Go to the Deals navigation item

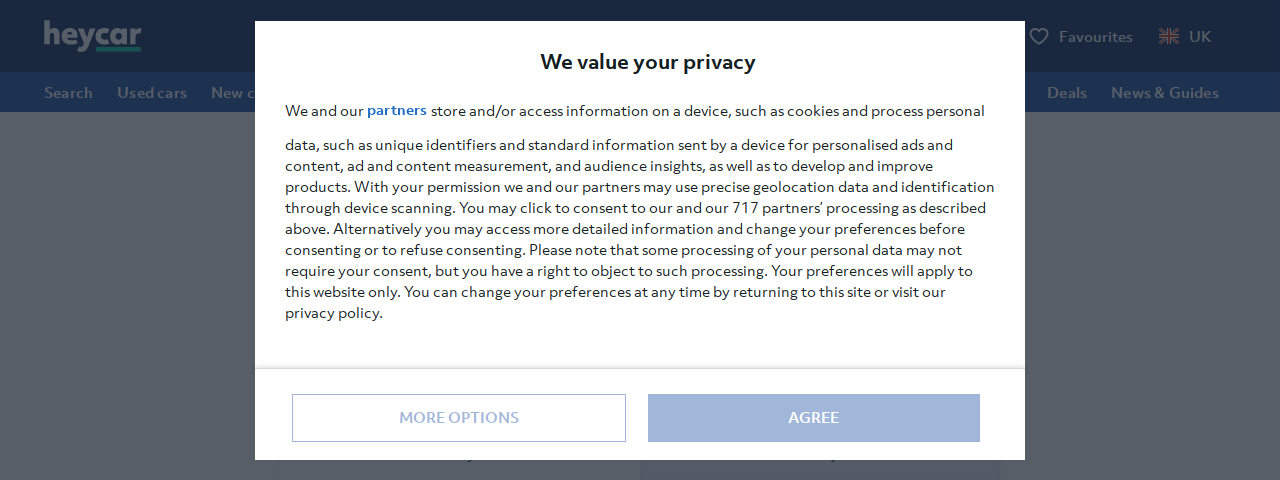[x=1066, y=93]
